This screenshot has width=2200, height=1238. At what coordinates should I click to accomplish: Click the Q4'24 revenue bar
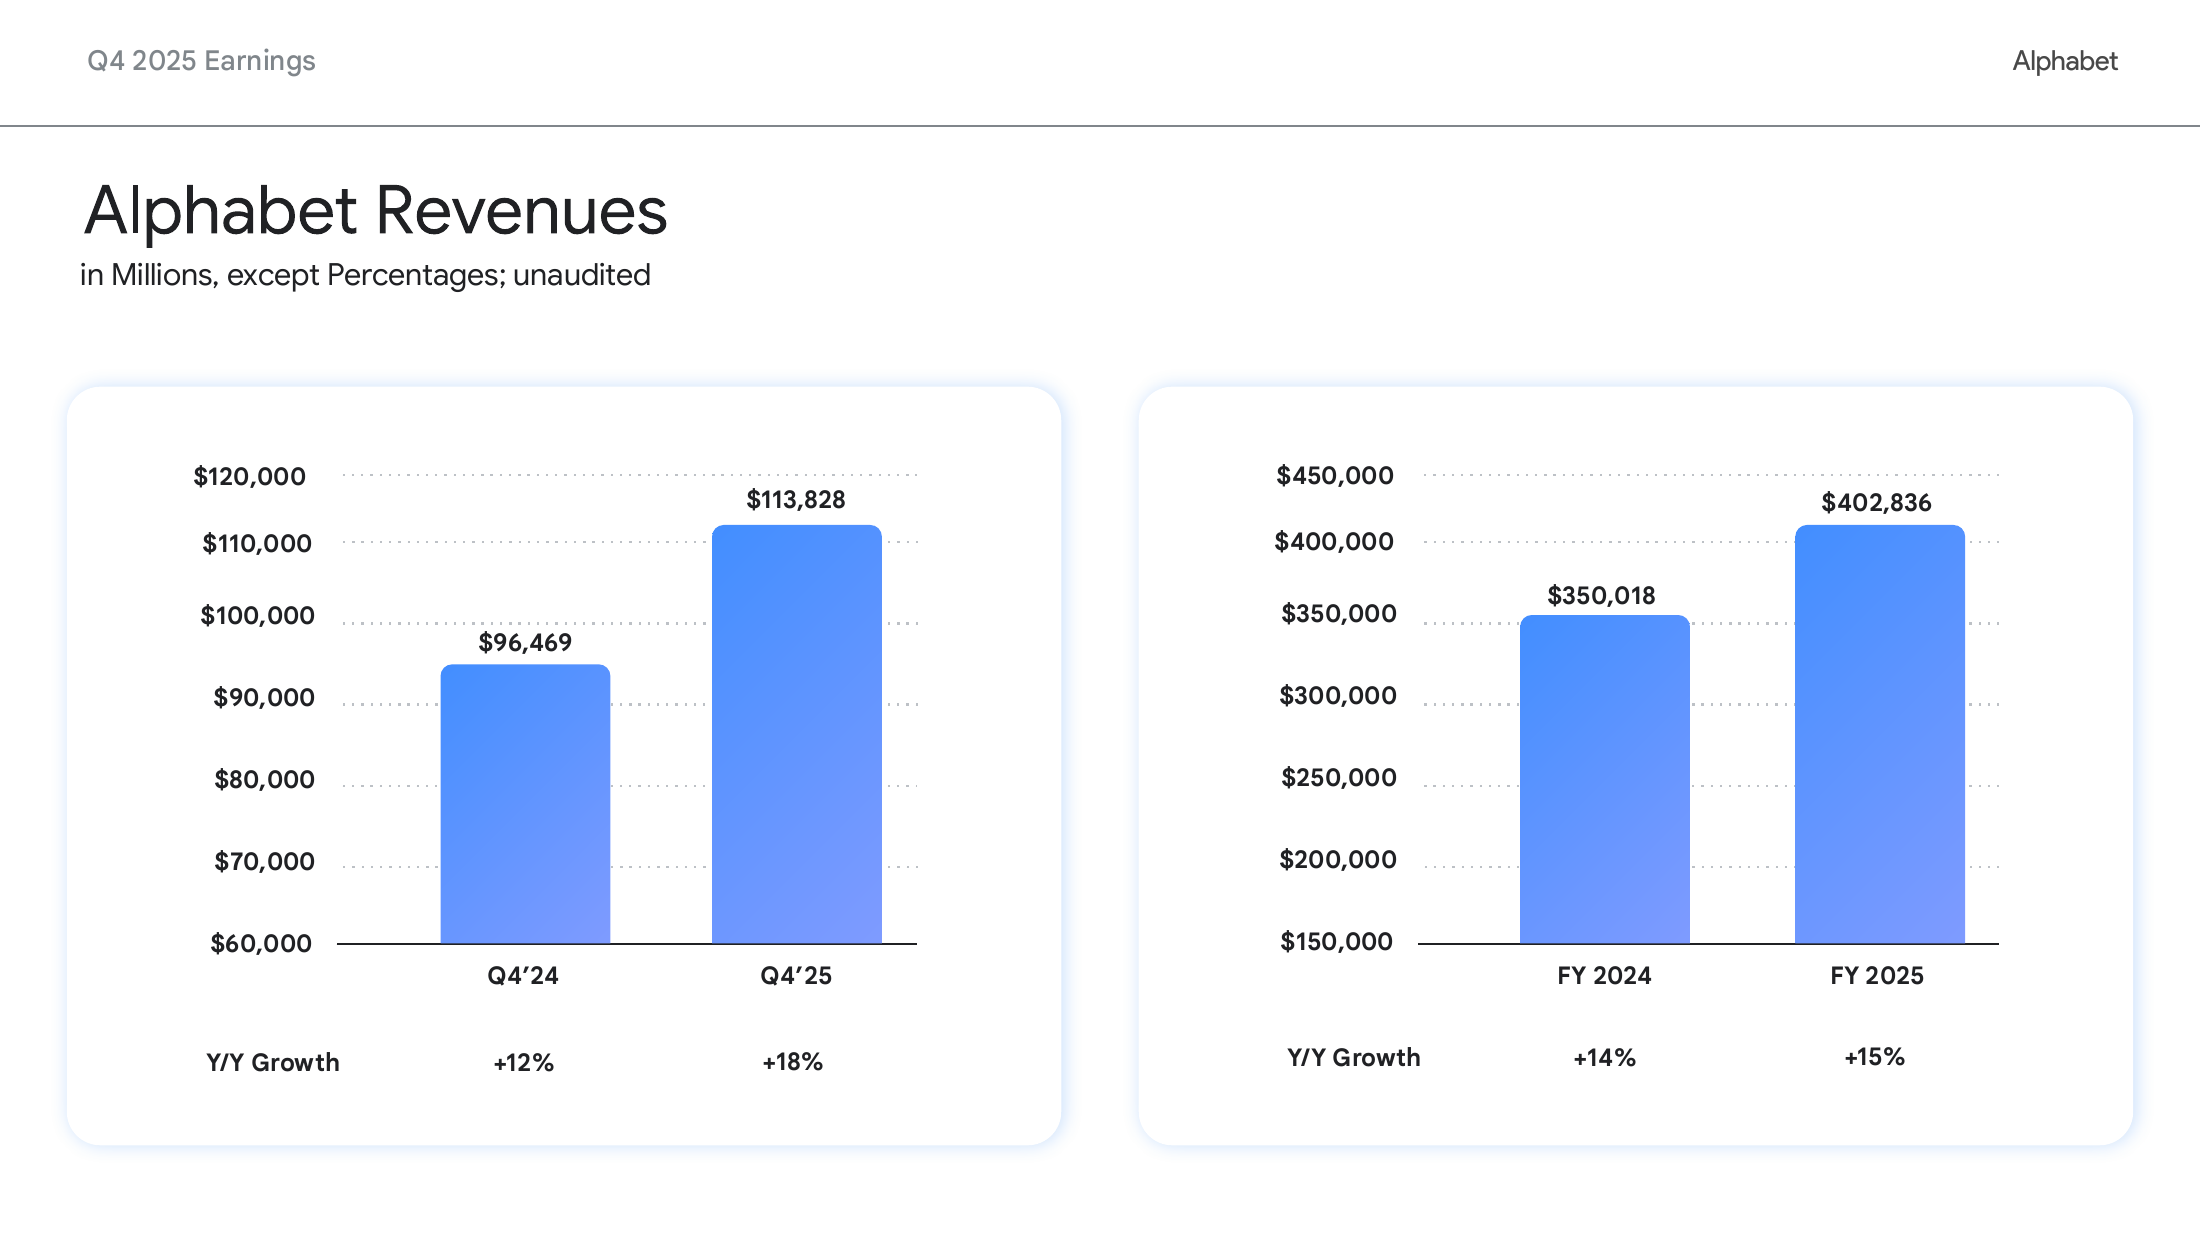click(525, 805)
